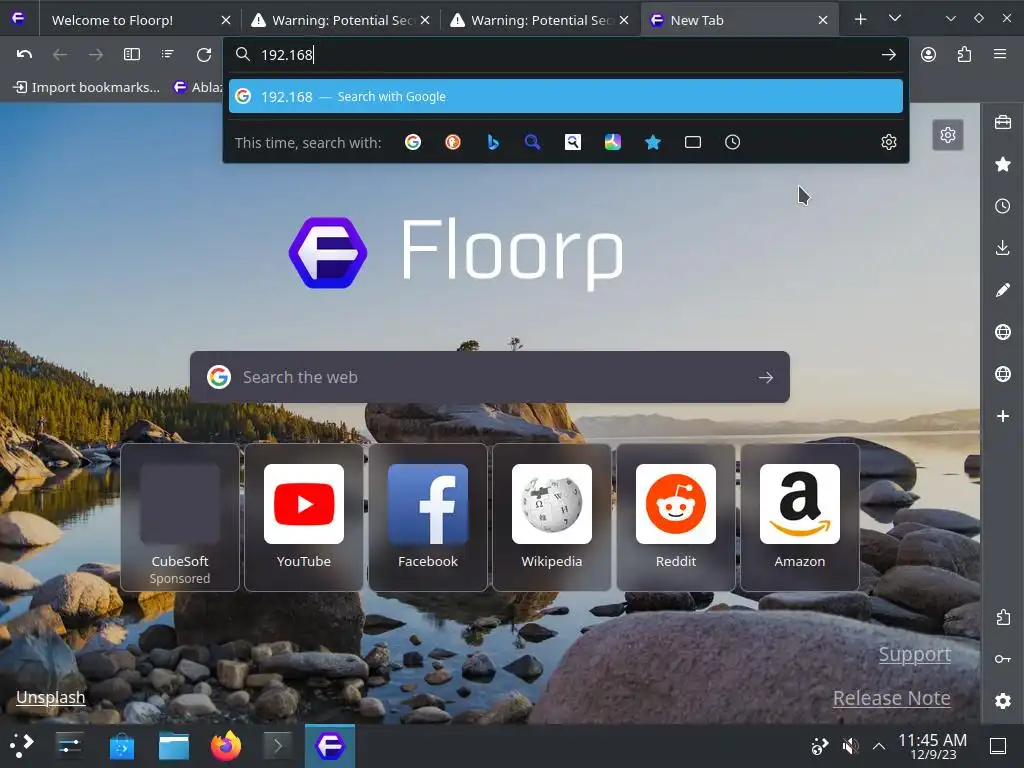Open the Release Note link
This screenshot has height=768, width=1024.
(891, 698)
